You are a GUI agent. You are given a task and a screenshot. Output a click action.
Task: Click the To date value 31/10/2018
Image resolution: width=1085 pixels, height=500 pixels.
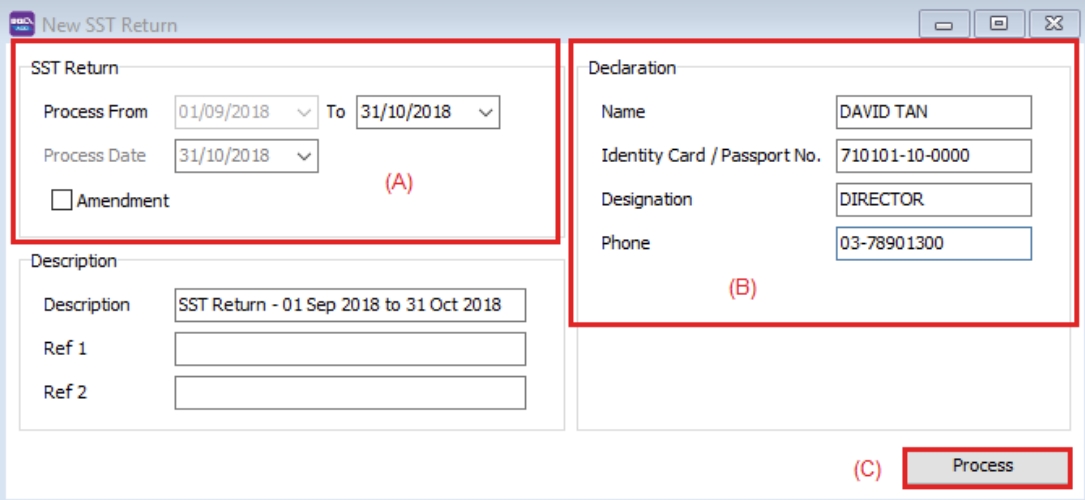pyautogui.click(x=412, y=112)
